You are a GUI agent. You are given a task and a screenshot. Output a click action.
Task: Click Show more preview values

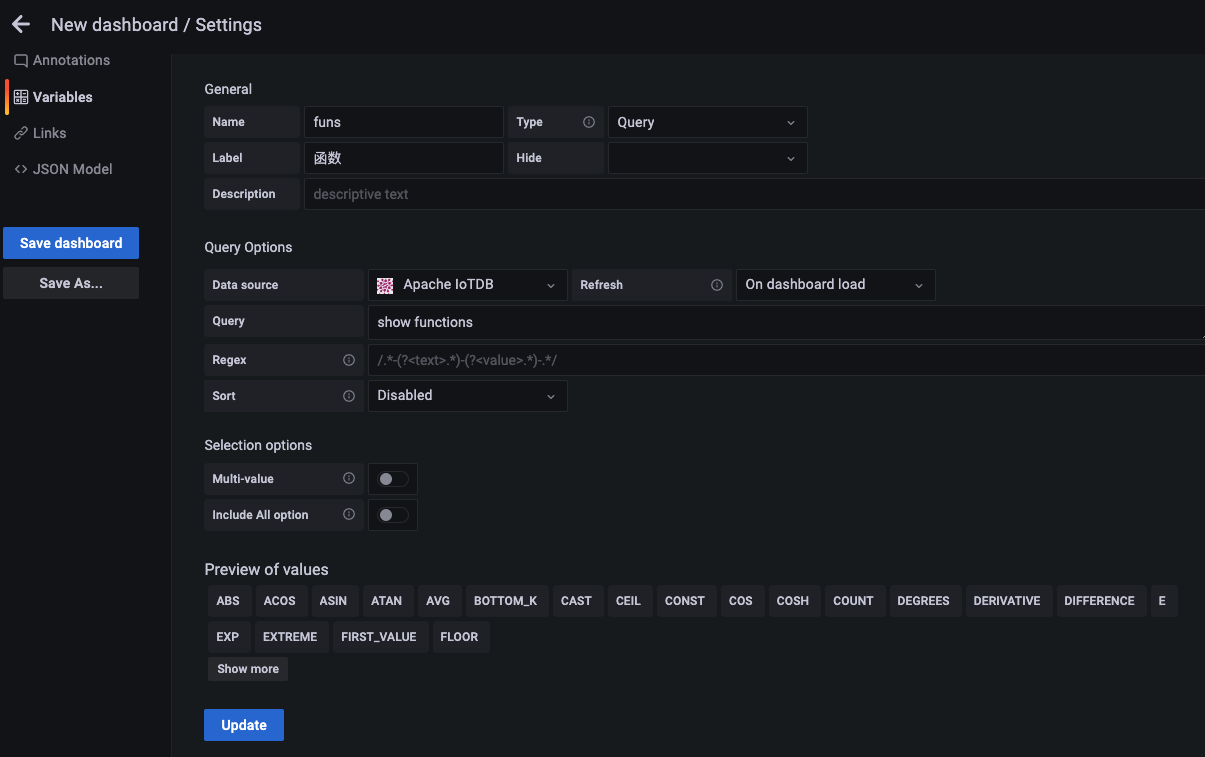[248, 669]
